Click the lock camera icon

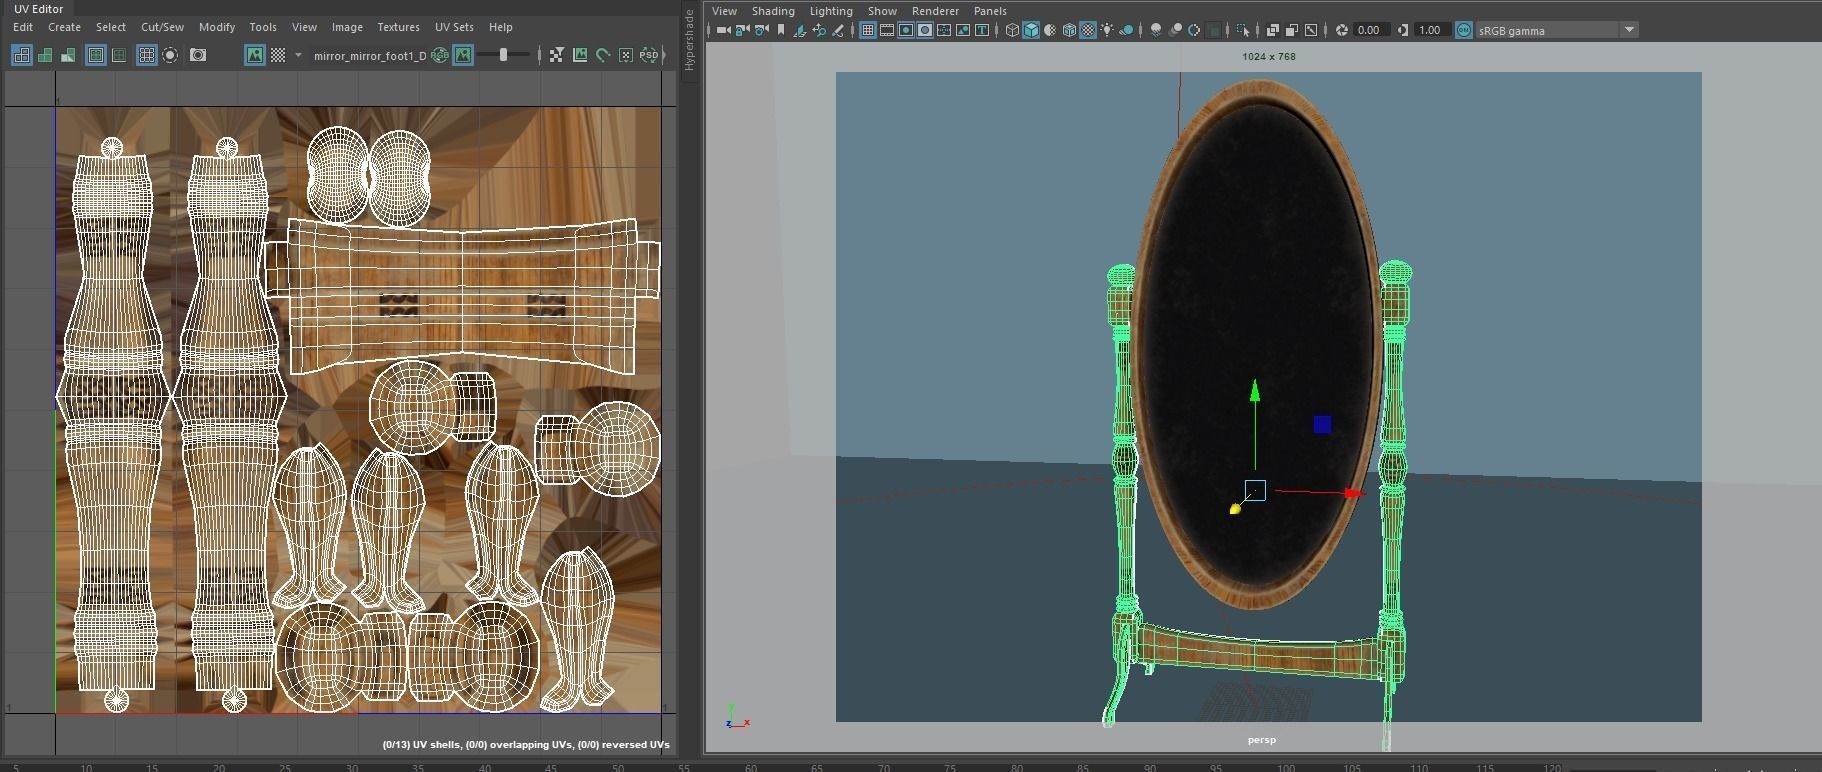742,30
